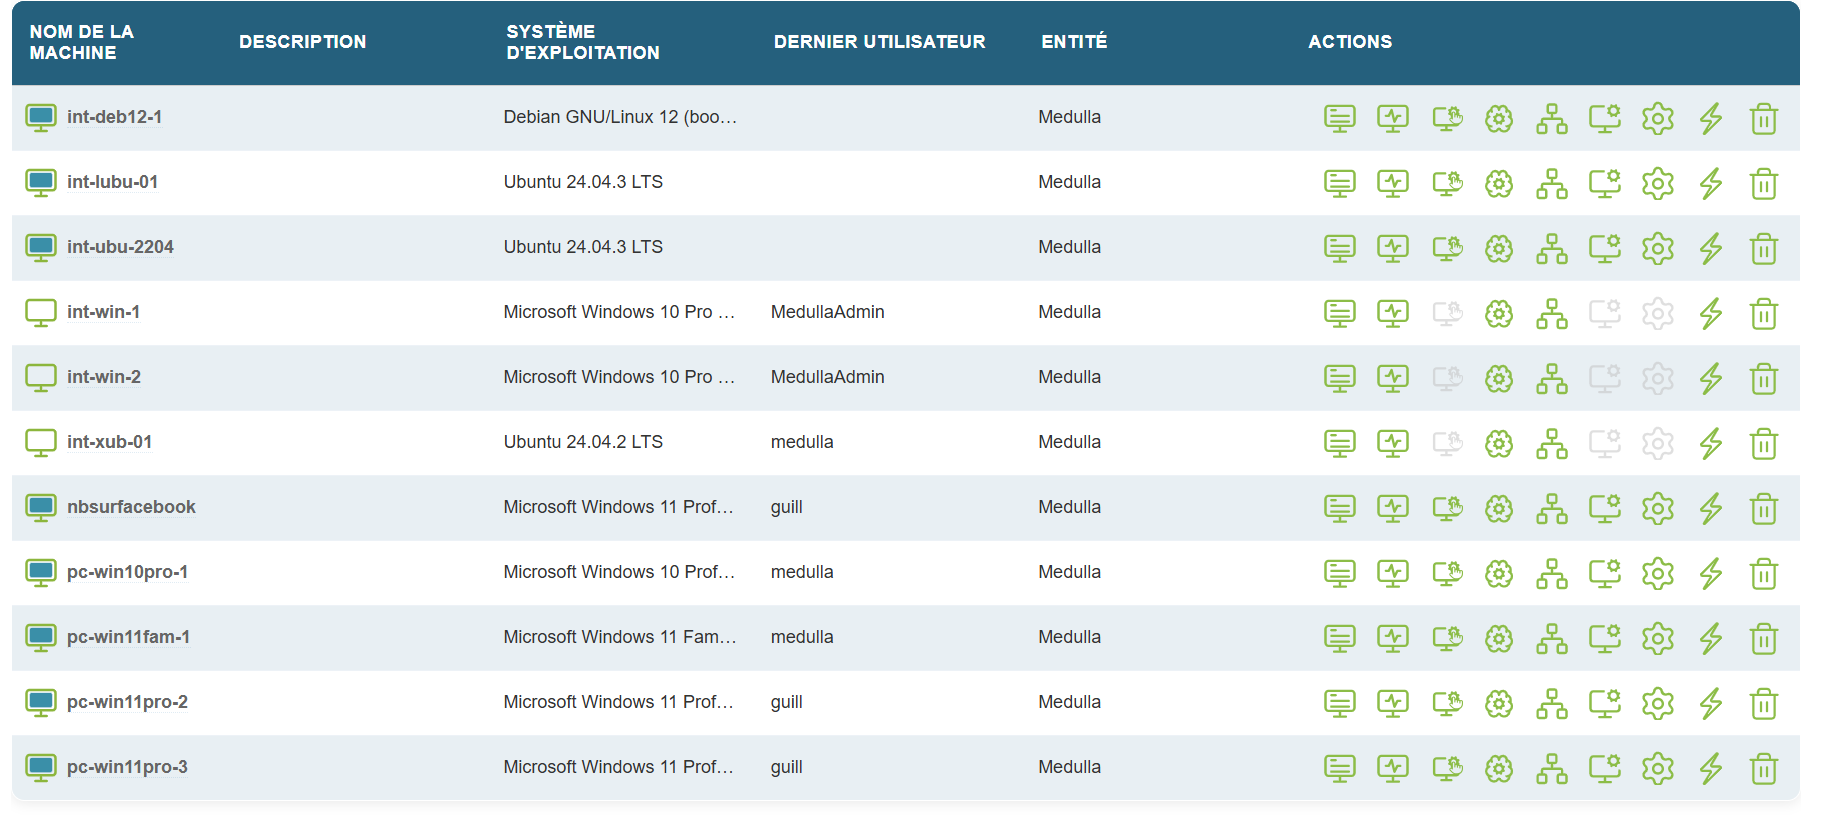This screenshot has width=1830, height=823.
Task: Open network hierarchy icon for int-win-1
Action: point(1551,314)
